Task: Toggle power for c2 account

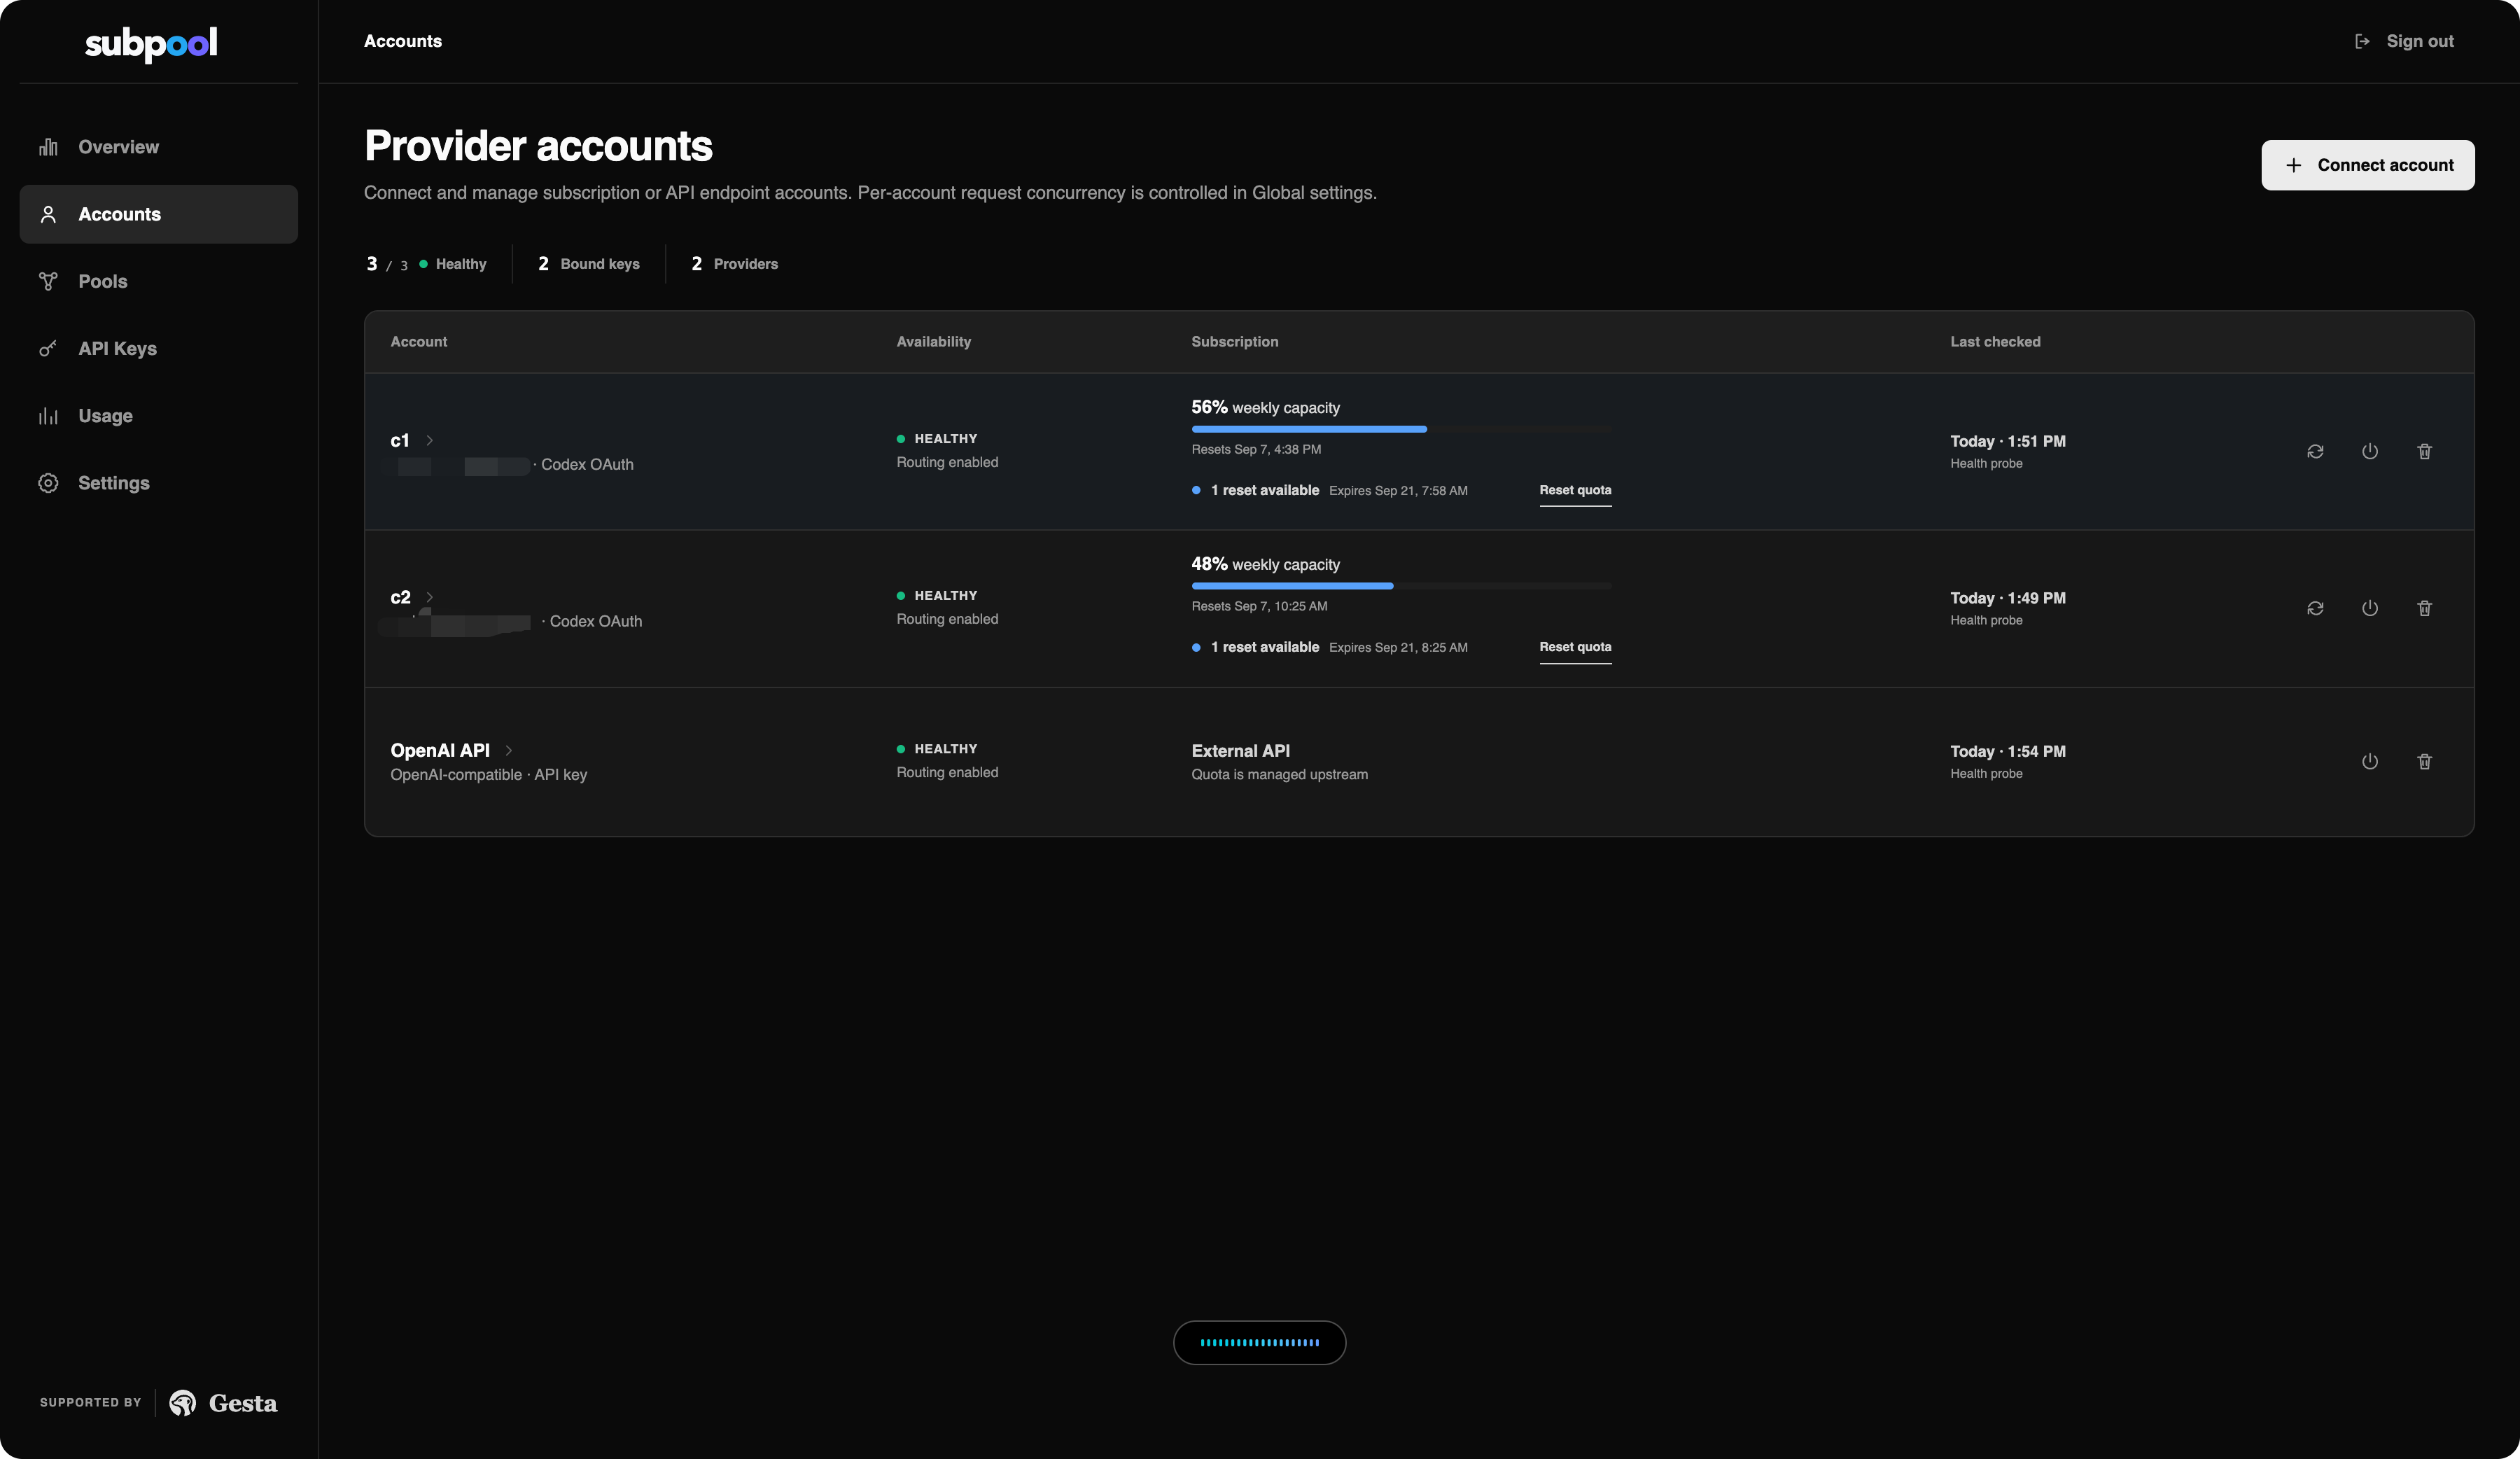Action: (x=2370, y=608)
